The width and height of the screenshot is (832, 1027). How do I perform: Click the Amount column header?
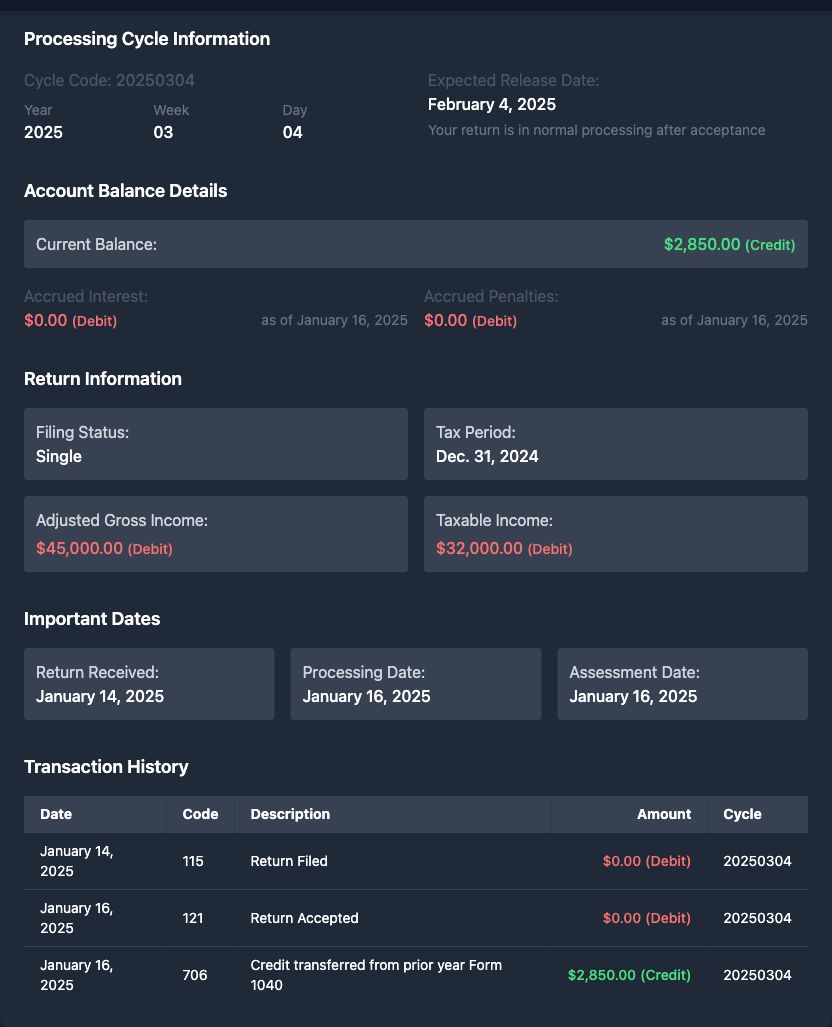point(664,814)
